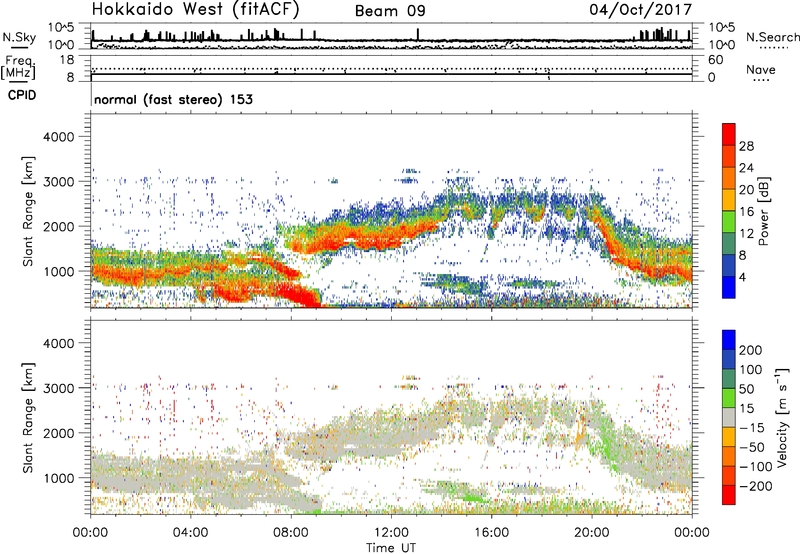Click the 'CPID' label

coord(22,95)
